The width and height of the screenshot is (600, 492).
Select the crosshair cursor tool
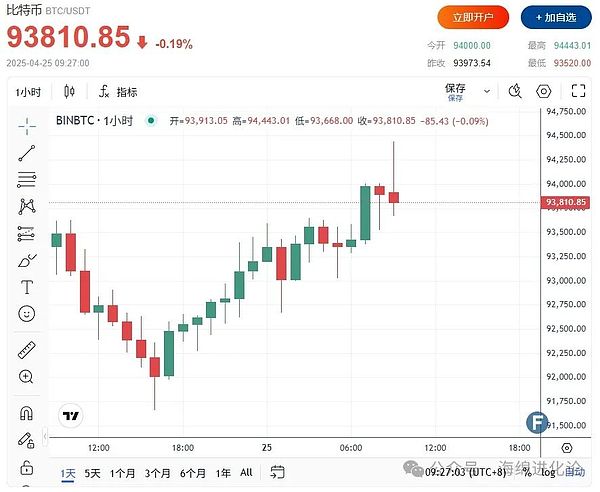(x=27, y=127)
